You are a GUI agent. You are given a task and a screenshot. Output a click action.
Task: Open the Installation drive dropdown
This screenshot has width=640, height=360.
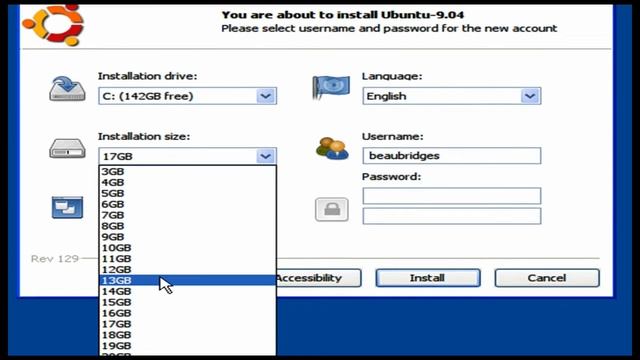point(187,96)
